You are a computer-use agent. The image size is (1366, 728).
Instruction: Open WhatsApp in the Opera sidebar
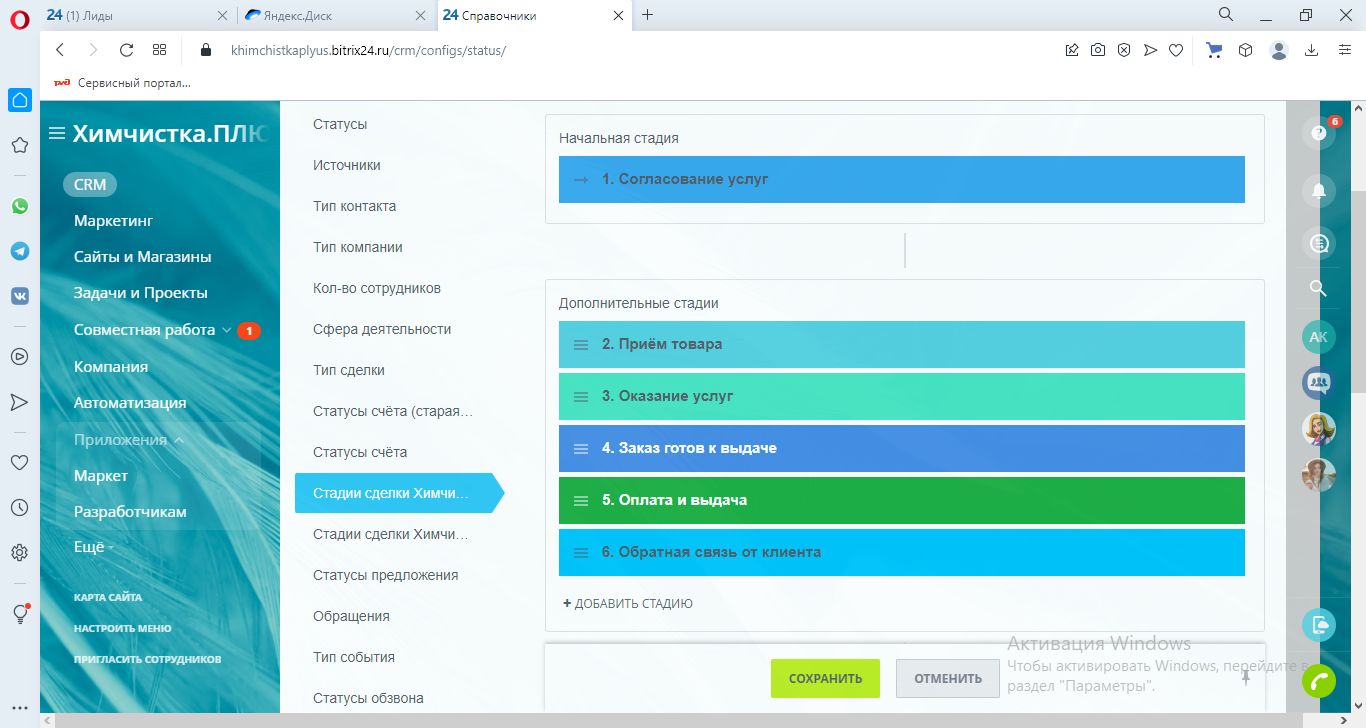pyautogui.click(x=20, y=206)
